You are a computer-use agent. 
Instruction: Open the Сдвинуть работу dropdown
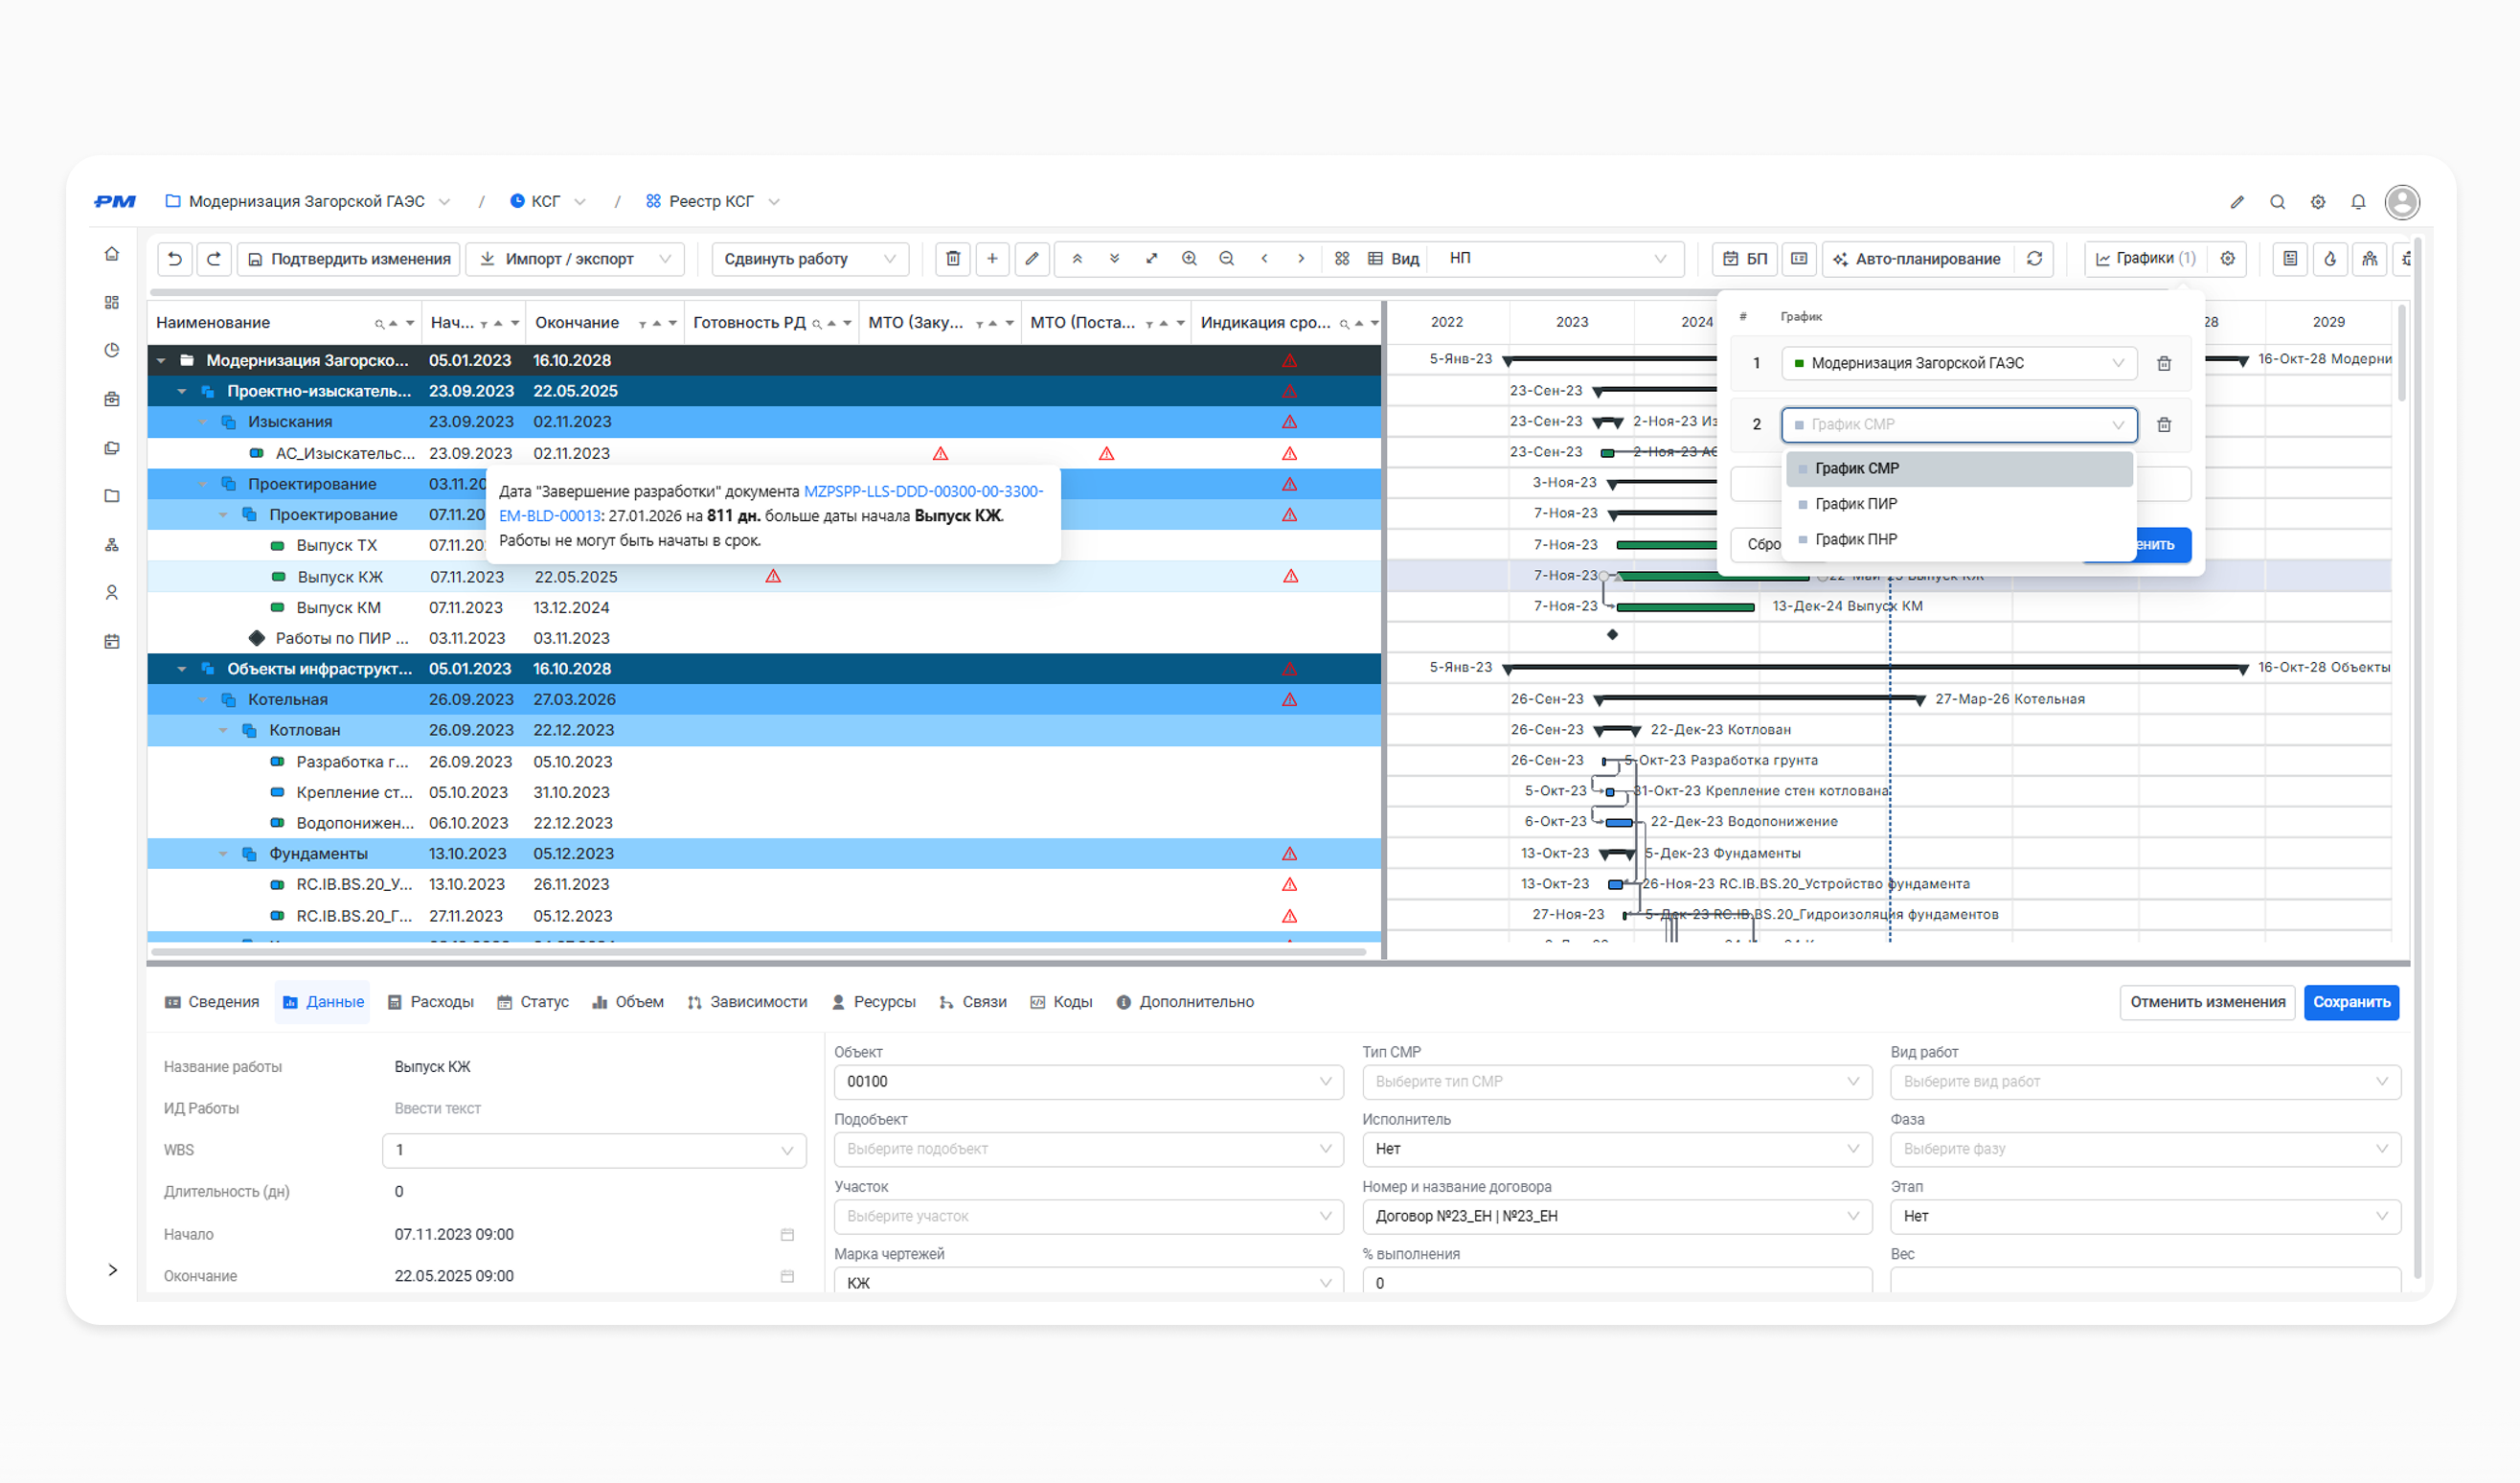pos(809,259)
